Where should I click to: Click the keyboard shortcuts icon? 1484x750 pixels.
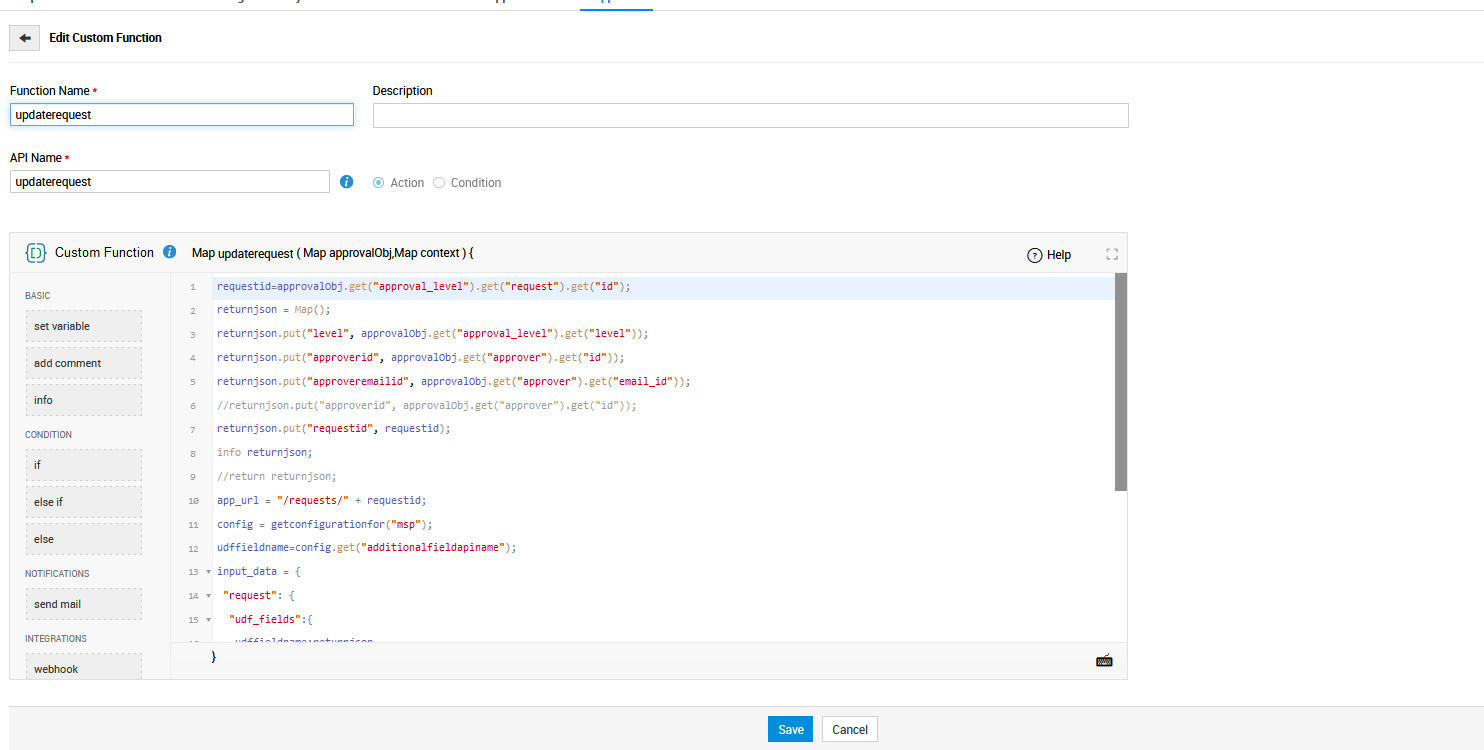(x=1104, y=660)
